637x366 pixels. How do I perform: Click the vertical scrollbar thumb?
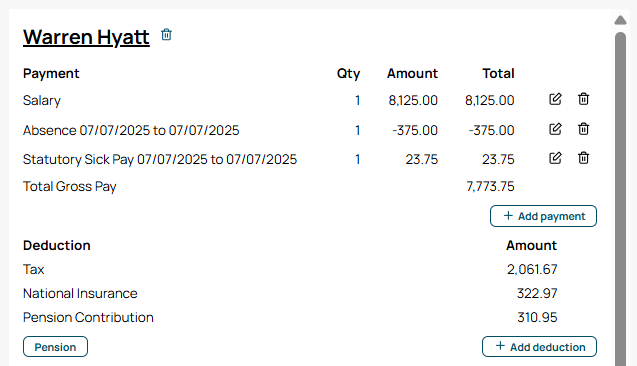click(620, 199)
